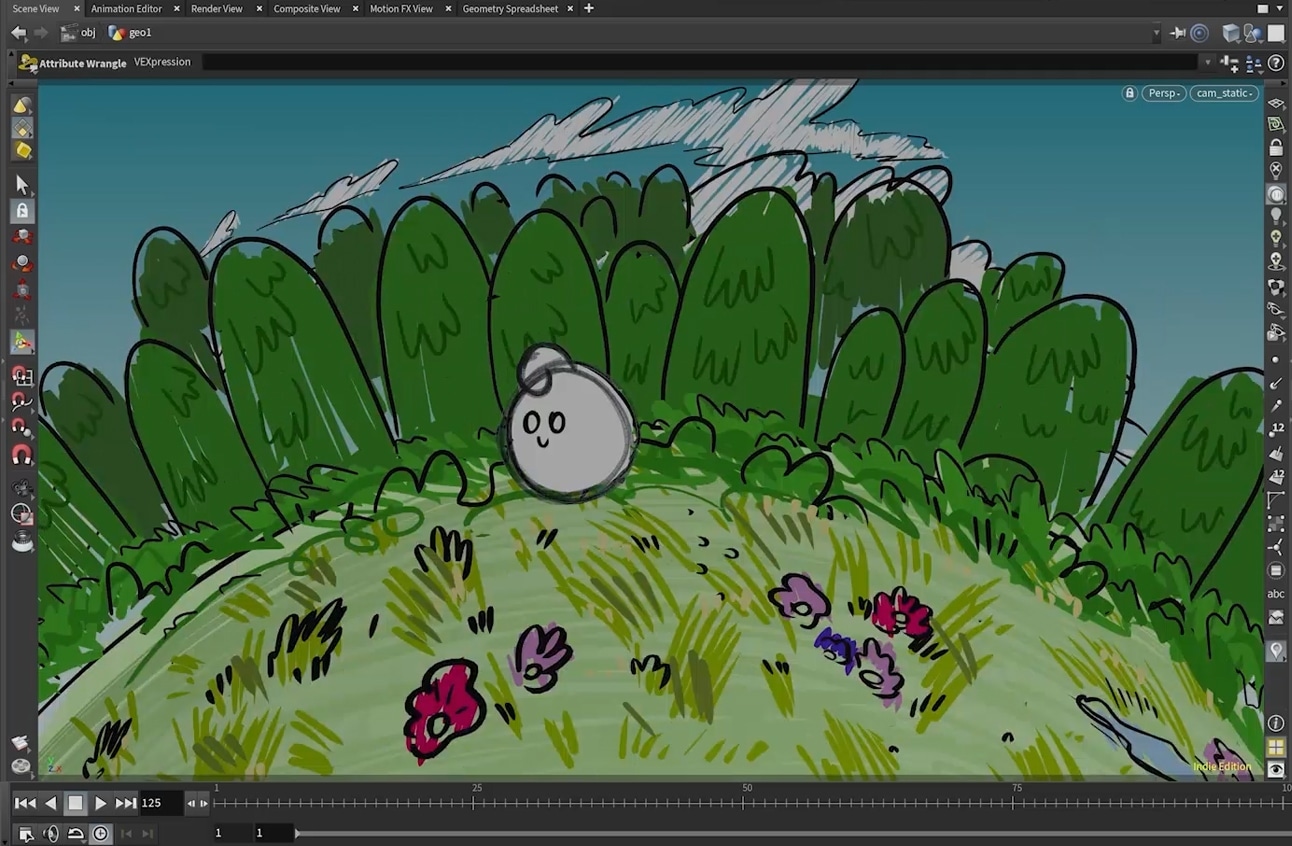Image resolution: width=1292 pixels, height=846 pixels.
Task: Open the network path dropdown arrow
Action: pyautogui.click(x=1157, y=33)
